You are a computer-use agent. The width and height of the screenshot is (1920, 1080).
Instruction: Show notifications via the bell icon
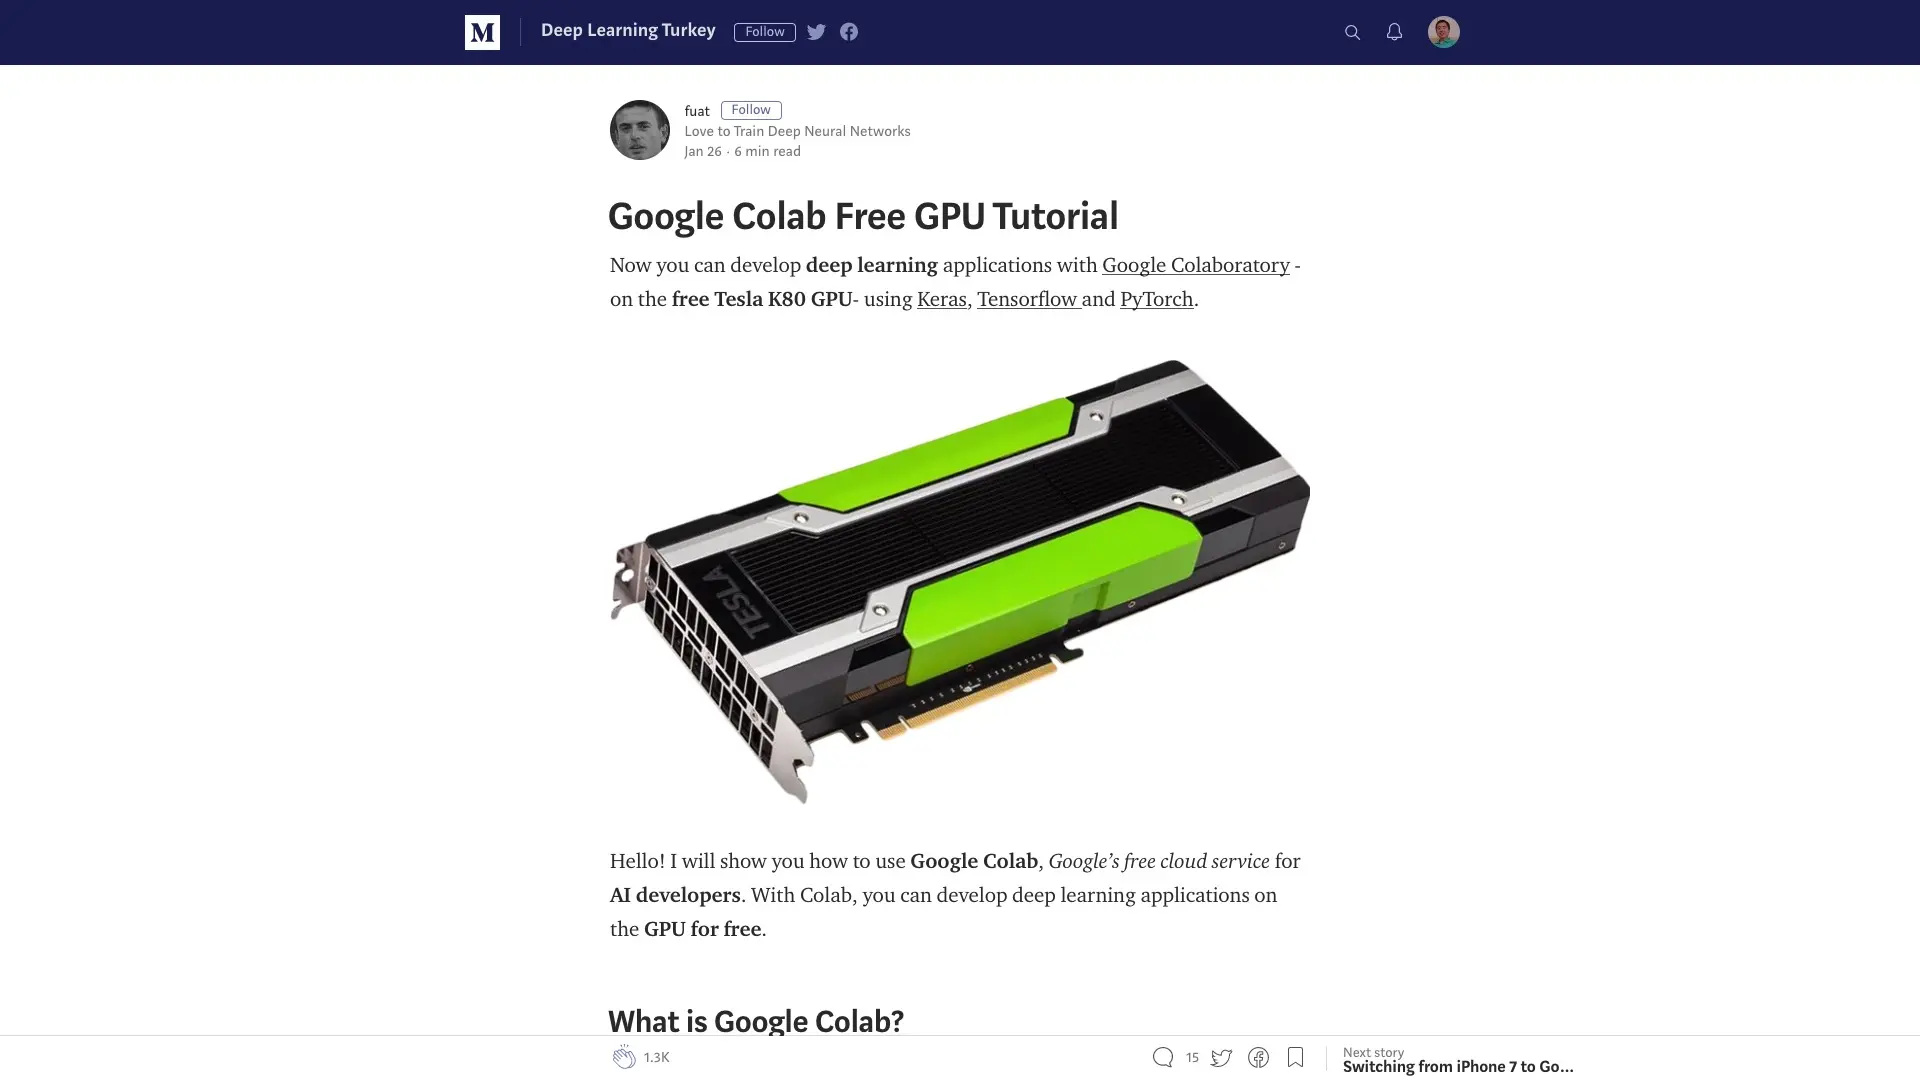pyautogui.click(x=1394, y=32)
